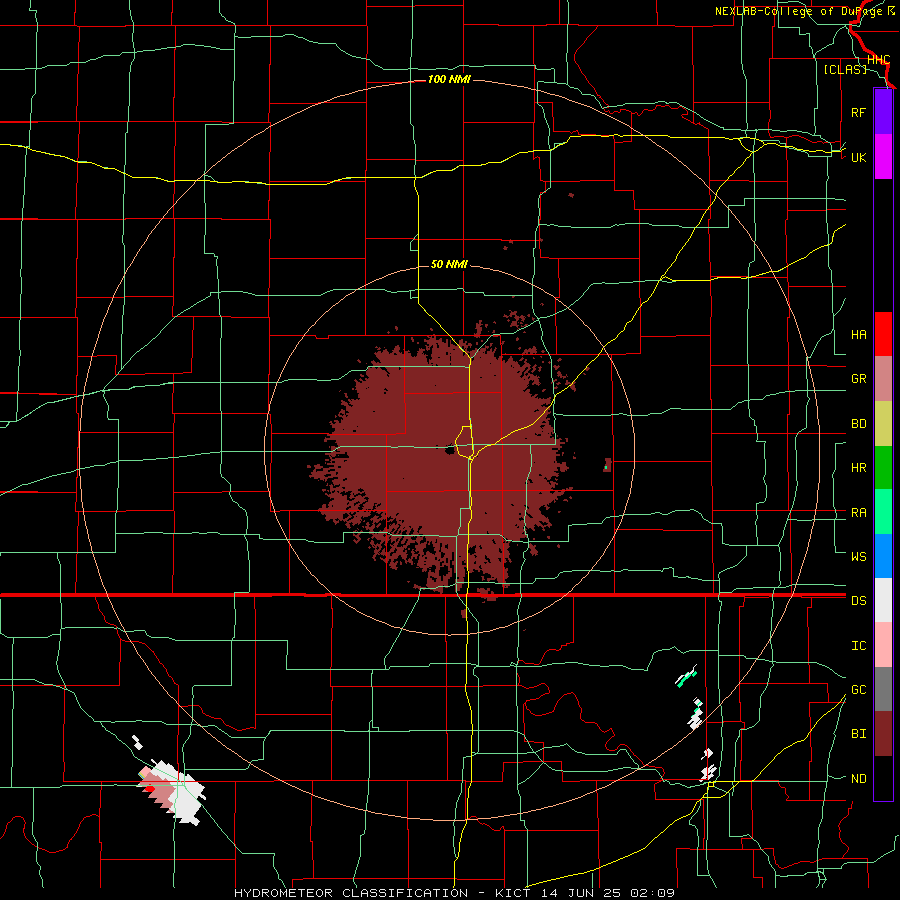This screenshot has width=900, height=900.
Task: Click the ND black legend swatch
Action: (883, 778)
